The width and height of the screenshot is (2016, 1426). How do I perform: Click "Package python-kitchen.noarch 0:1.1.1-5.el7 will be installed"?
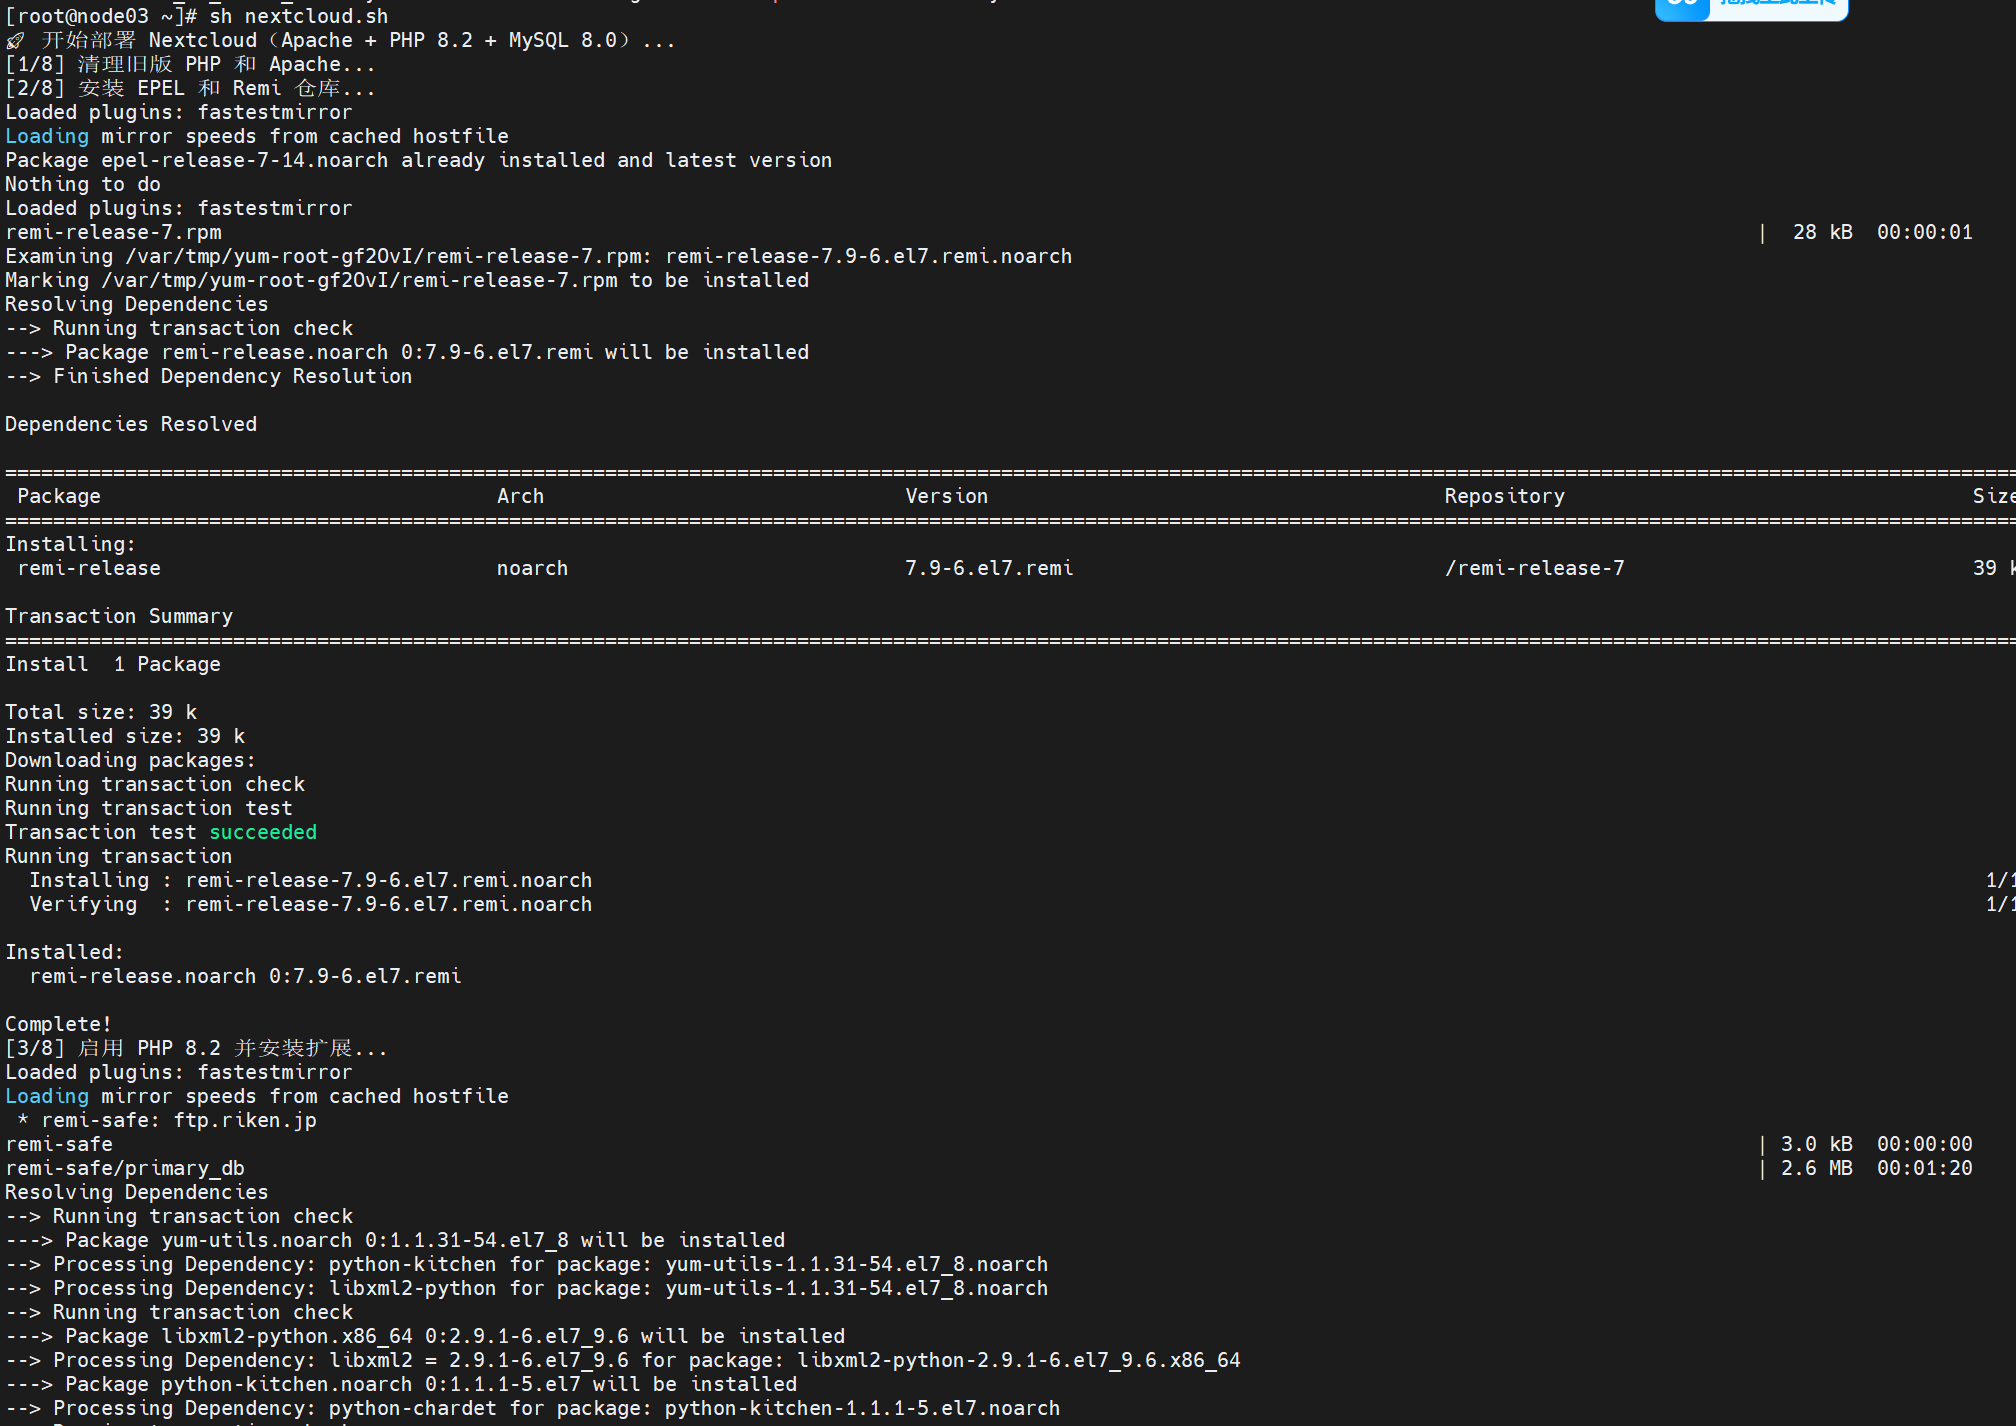[x=401, y=1384]
